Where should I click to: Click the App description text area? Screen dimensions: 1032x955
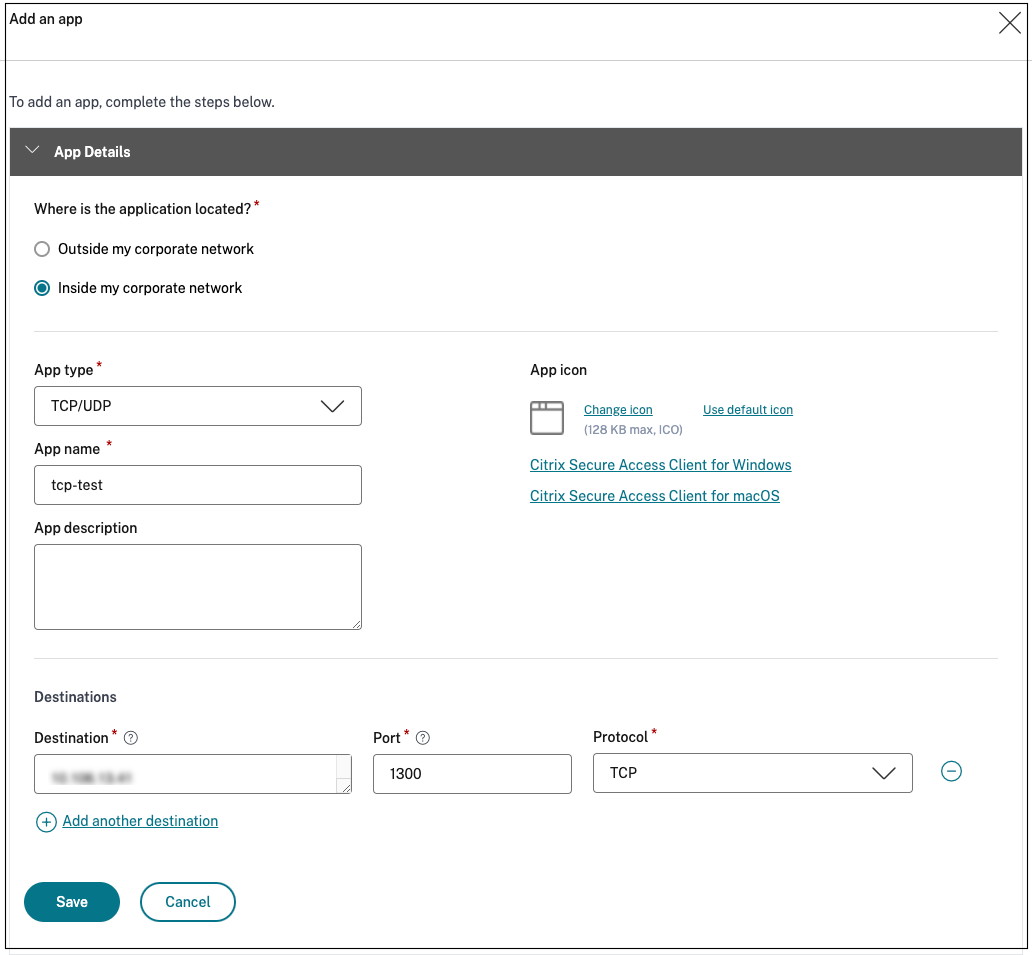198,587
